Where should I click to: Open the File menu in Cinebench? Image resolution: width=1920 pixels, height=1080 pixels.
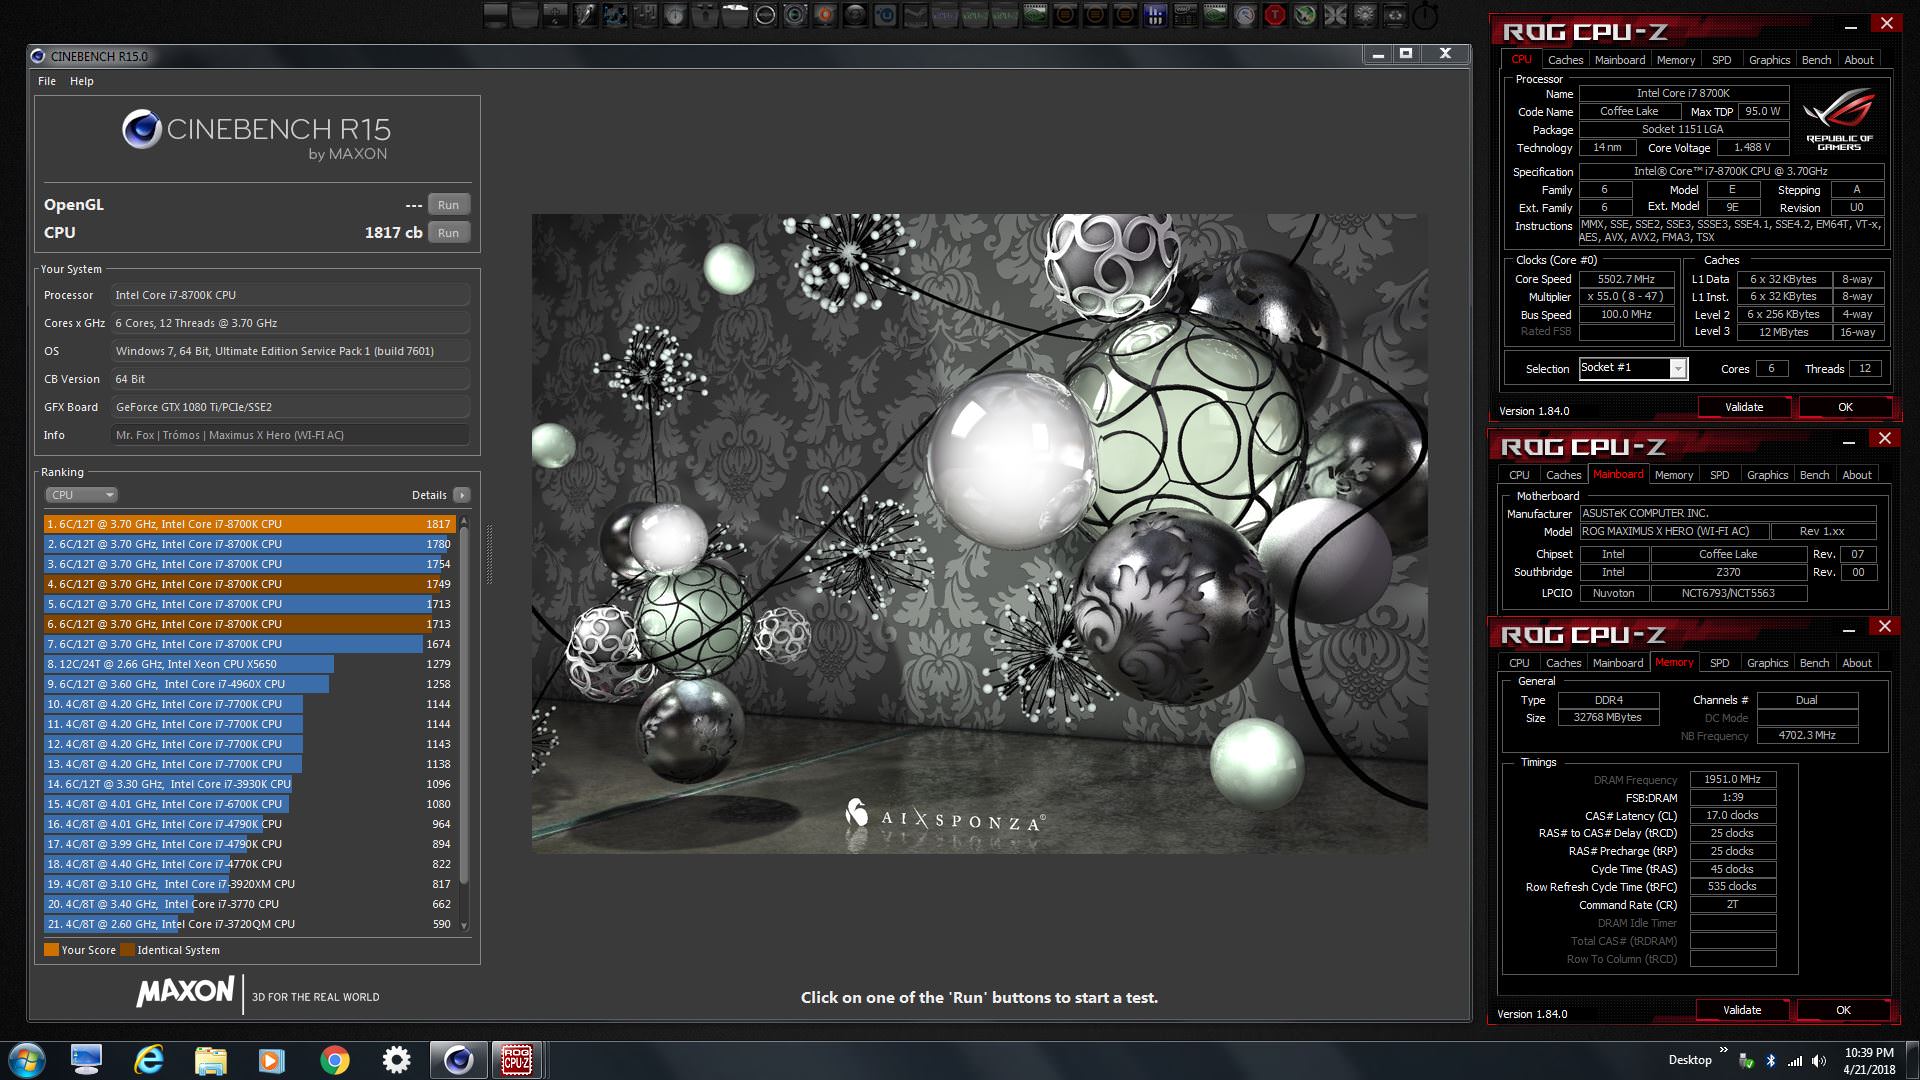47,81
